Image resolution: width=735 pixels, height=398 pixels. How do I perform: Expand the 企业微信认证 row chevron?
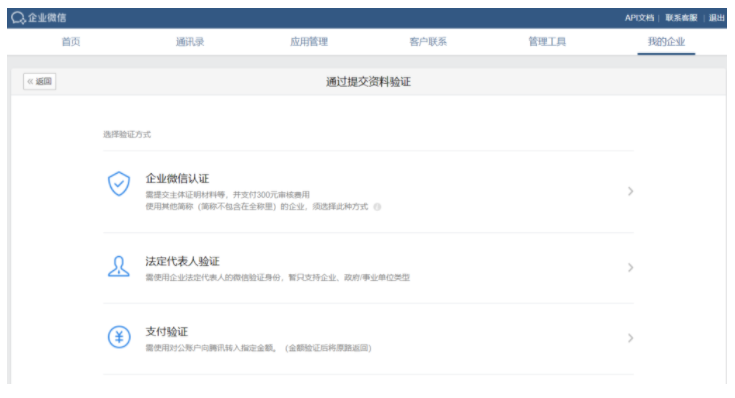(x=630, y=191)
